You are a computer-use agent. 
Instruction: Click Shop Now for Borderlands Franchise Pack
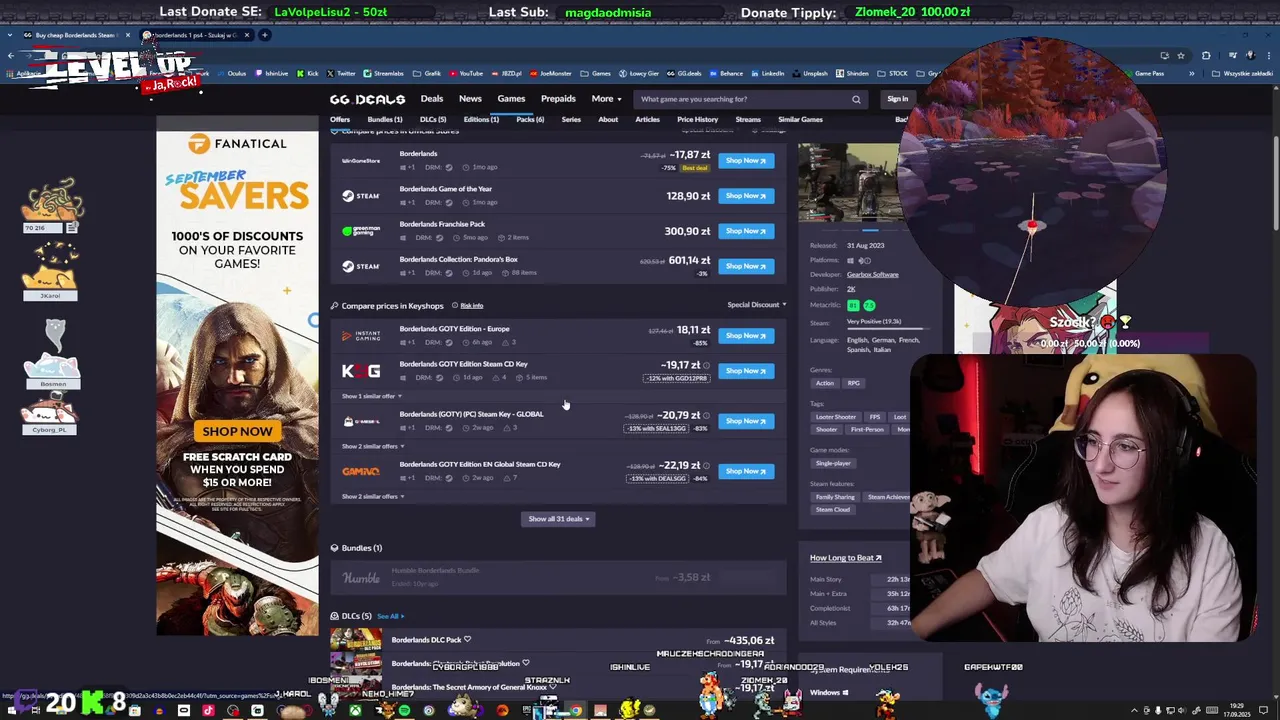[x=746, y=231]
